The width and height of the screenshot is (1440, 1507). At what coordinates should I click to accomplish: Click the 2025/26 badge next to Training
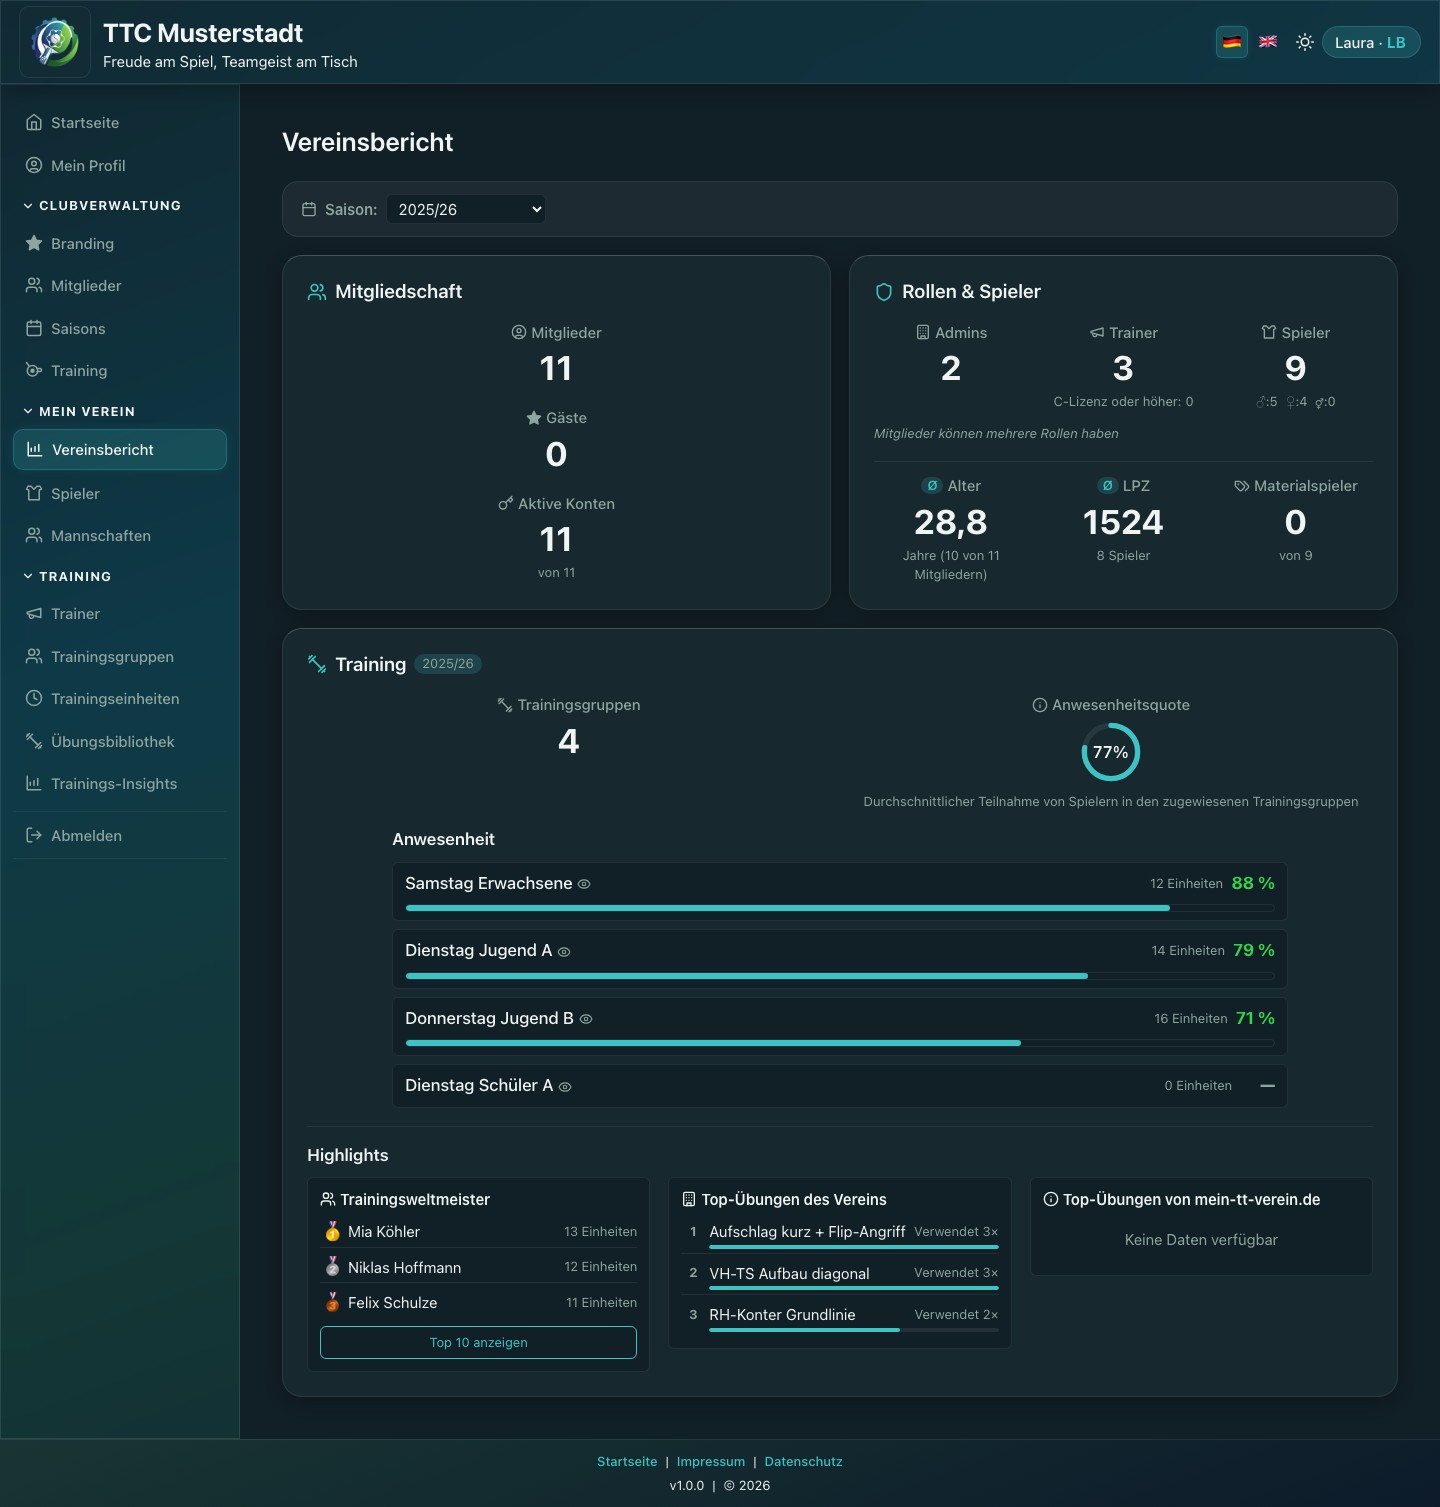[x=448, y=664]
